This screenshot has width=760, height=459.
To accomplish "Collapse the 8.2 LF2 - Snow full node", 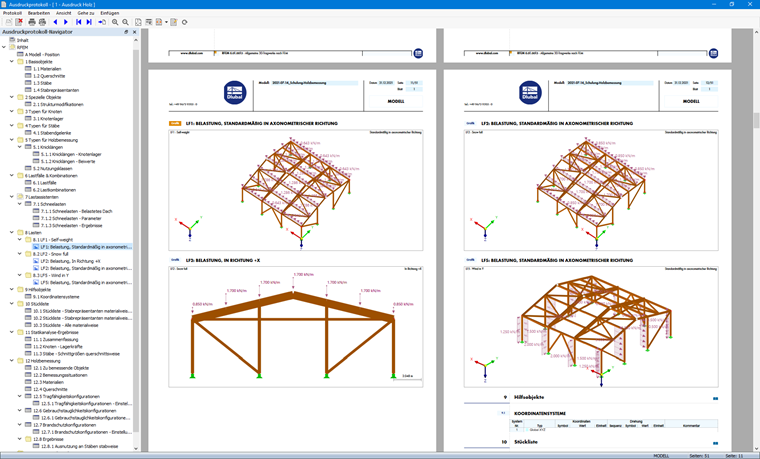I will tap(20, 253).
